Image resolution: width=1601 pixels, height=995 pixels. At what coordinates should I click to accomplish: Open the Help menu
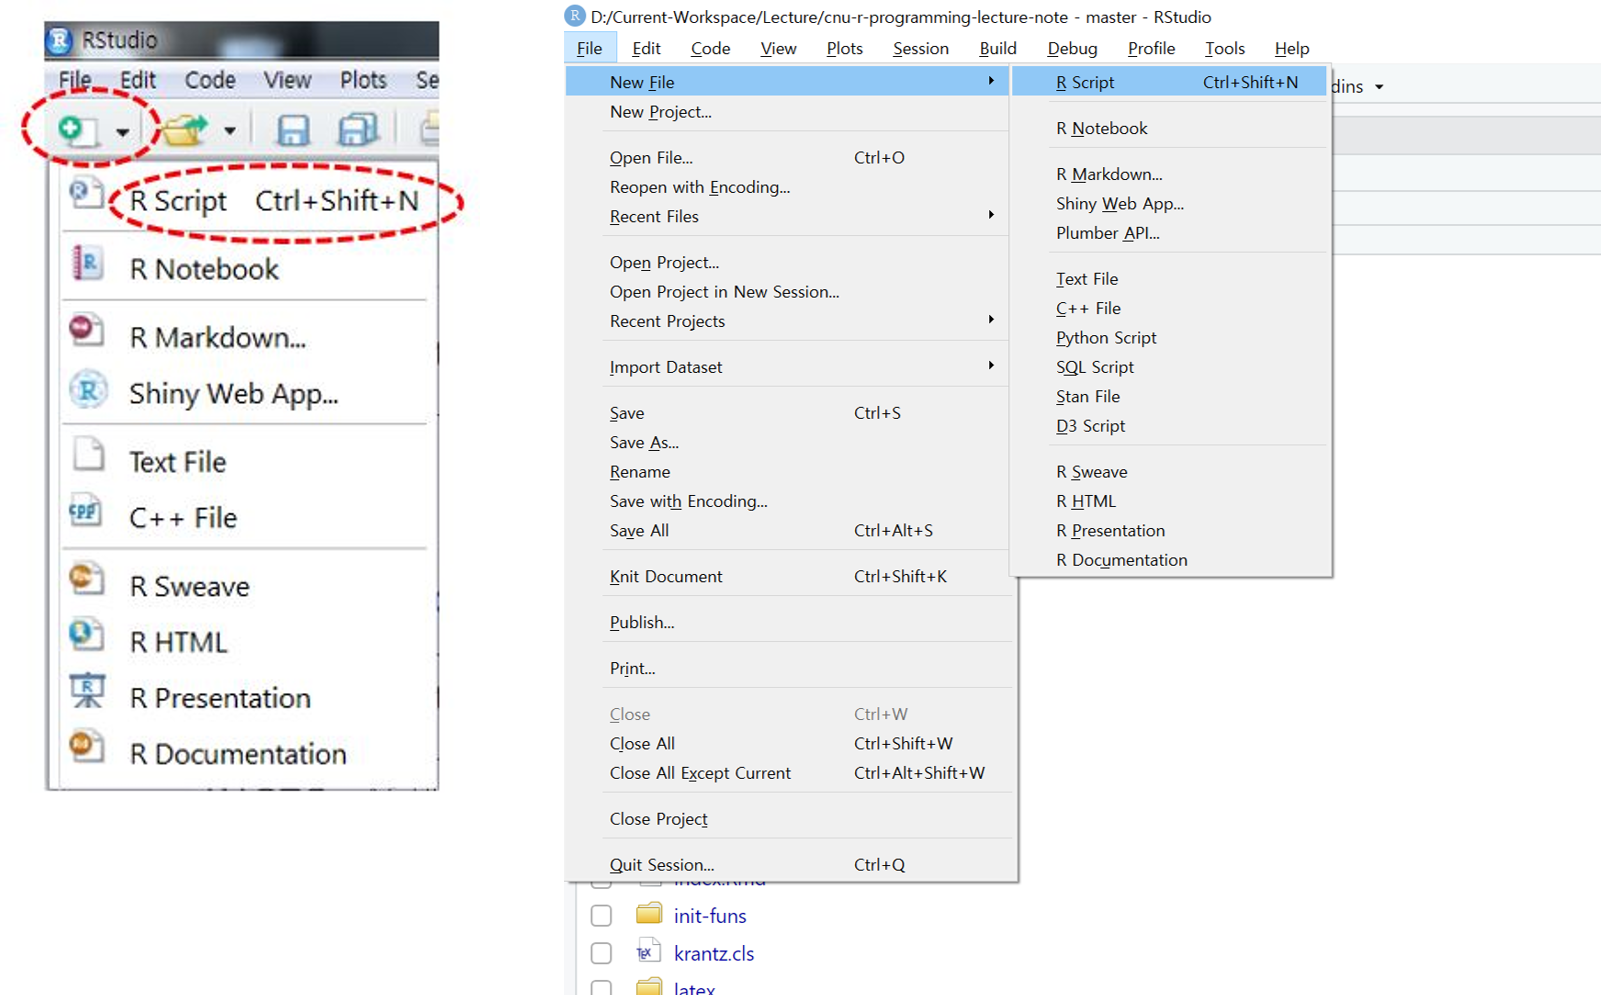pos(1291,48)
